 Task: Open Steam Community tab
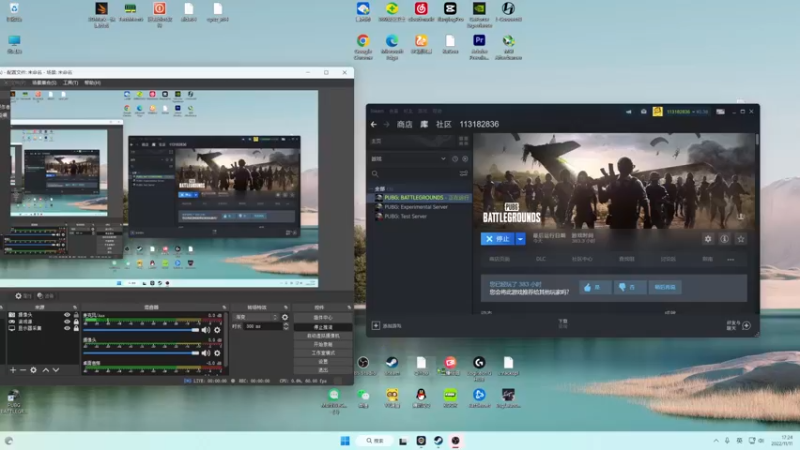443,124
